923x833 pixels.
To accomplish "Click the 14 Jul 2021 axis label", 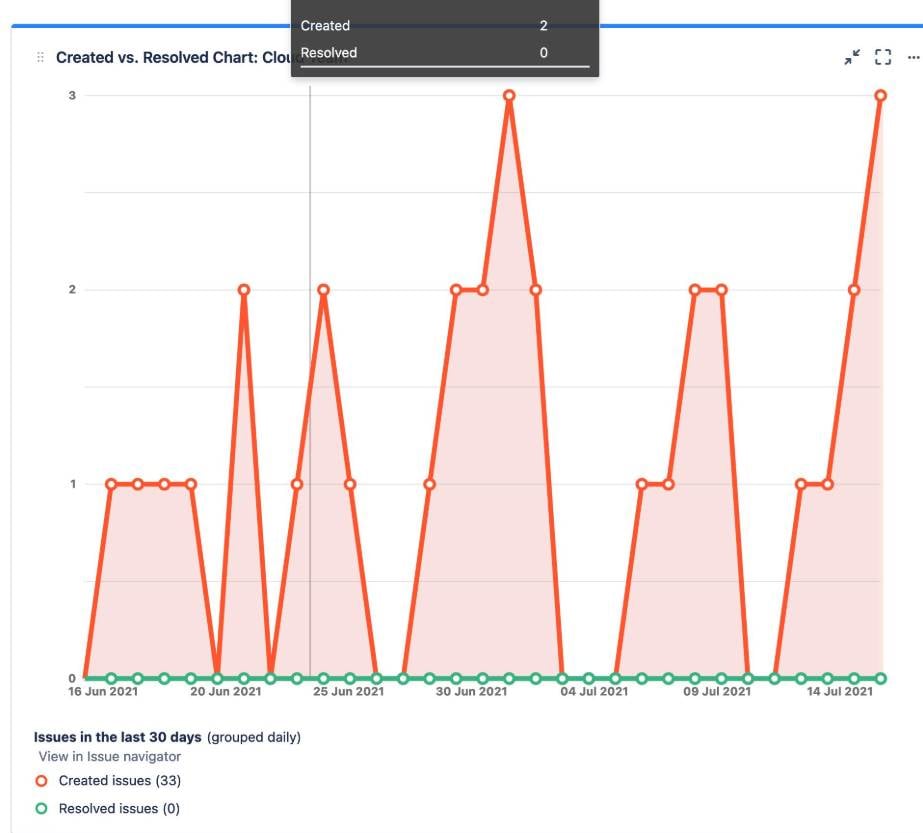I will tap(839, 692).
